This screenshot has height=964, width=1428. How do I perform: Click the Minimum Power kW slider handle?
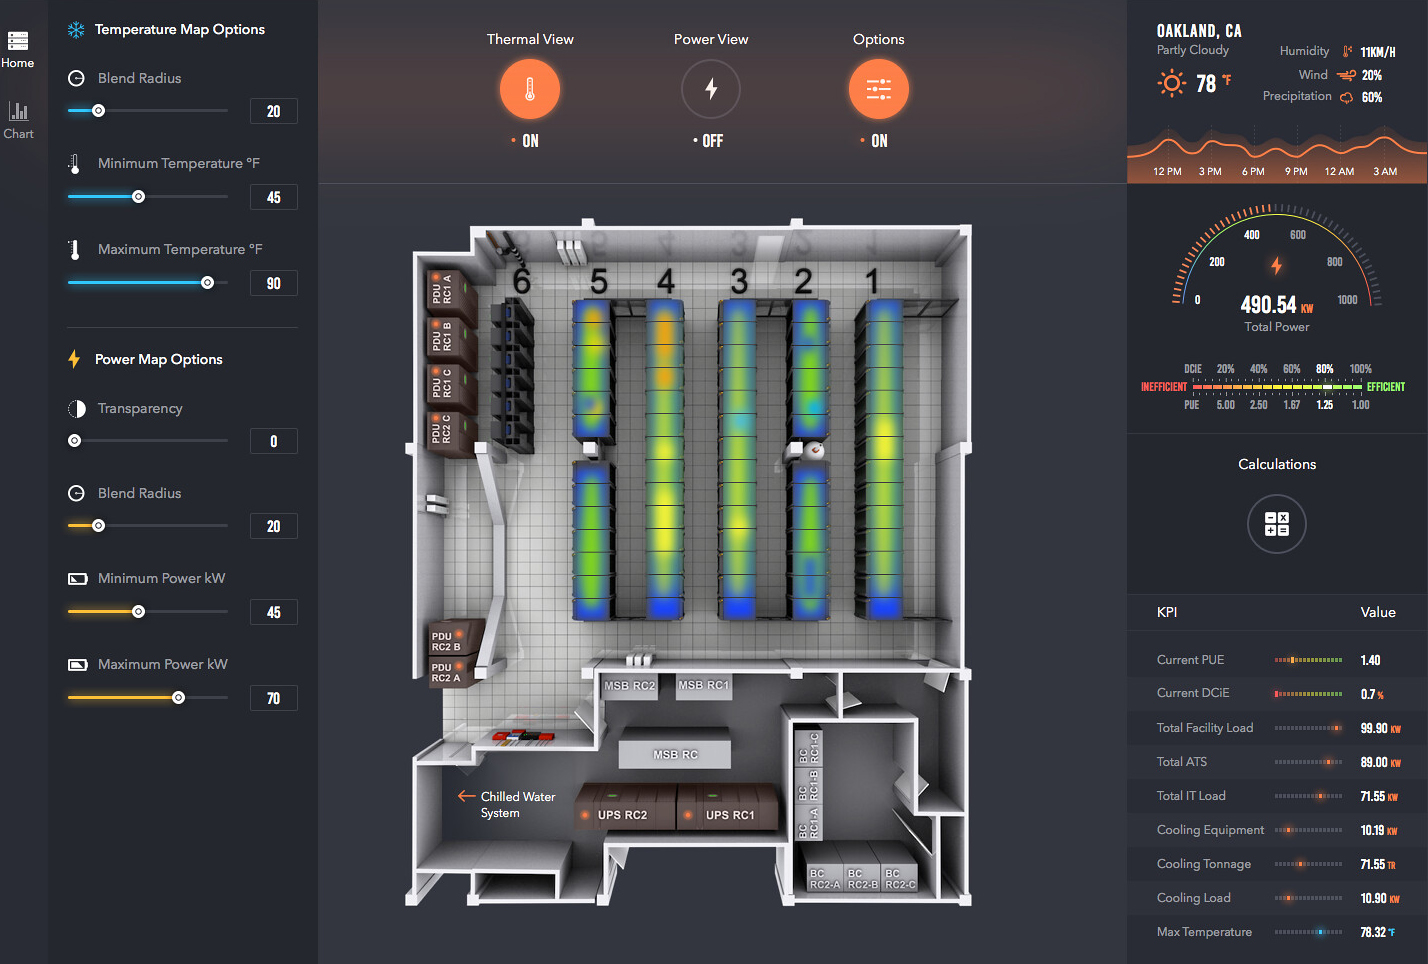(139, 612)
